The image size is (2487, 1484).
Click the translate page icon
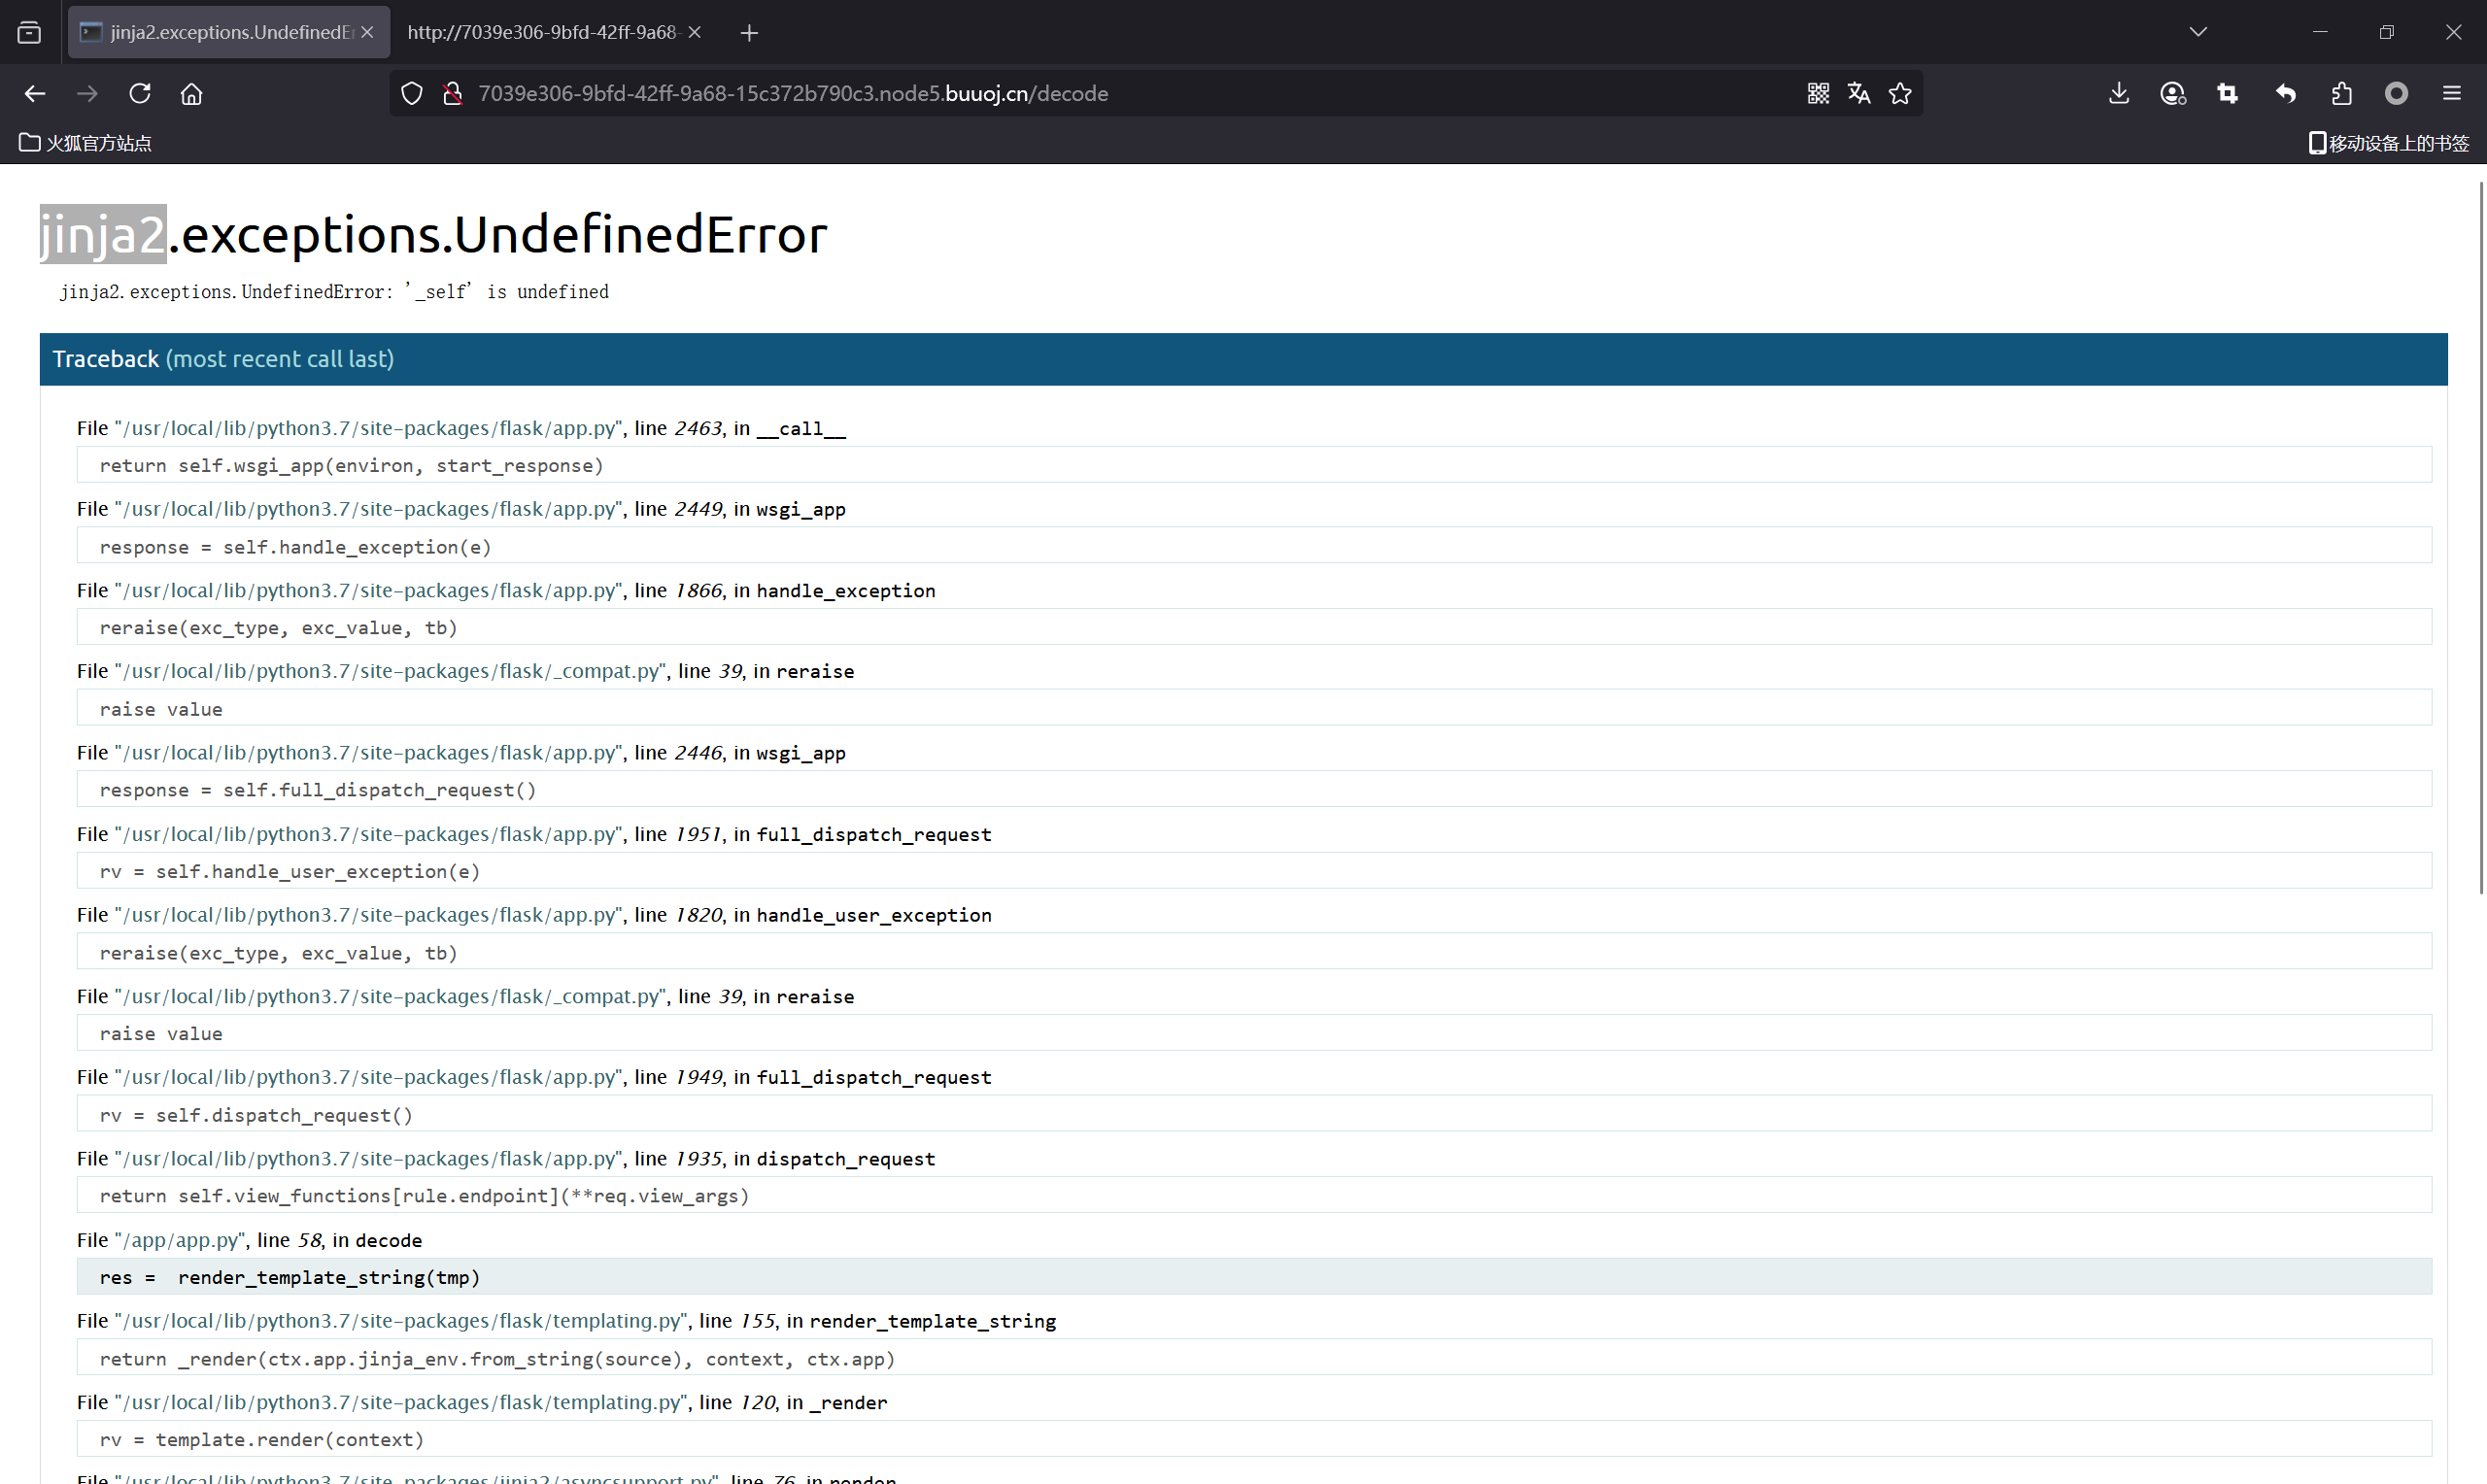coord(1859,93)
